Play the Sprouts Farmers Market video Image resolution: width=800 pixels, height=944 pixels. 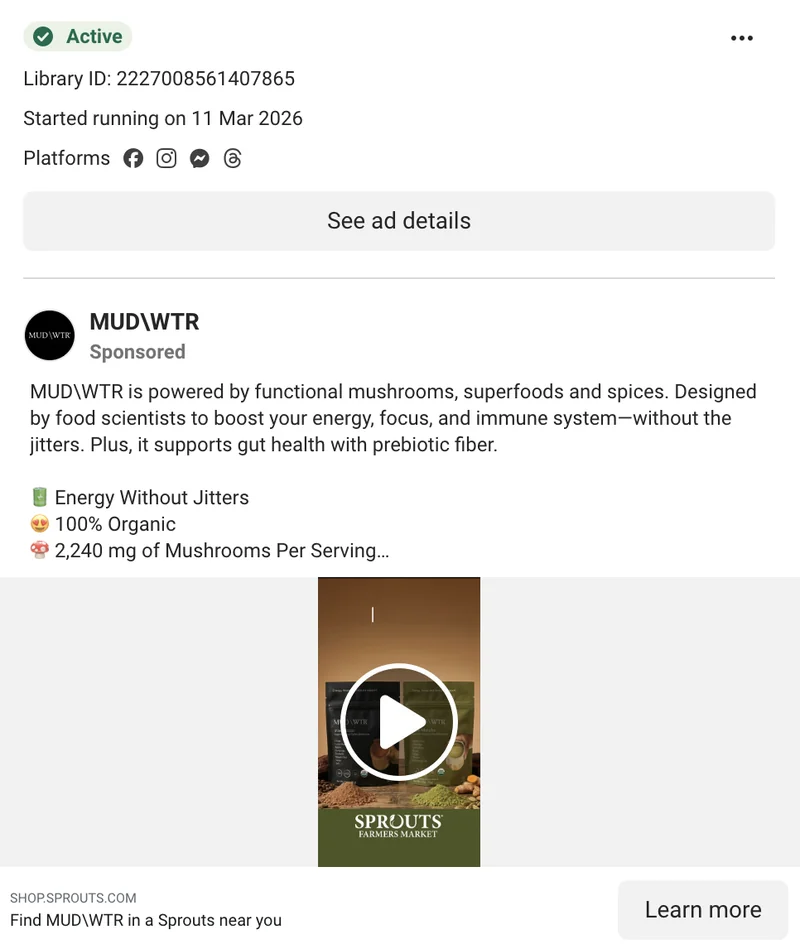(x=399, y=721)
